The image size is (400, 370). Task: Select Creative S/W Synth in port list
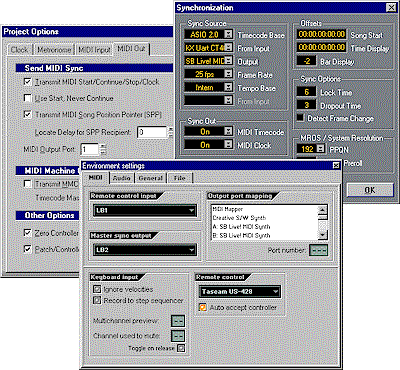[x=265, y=218]
